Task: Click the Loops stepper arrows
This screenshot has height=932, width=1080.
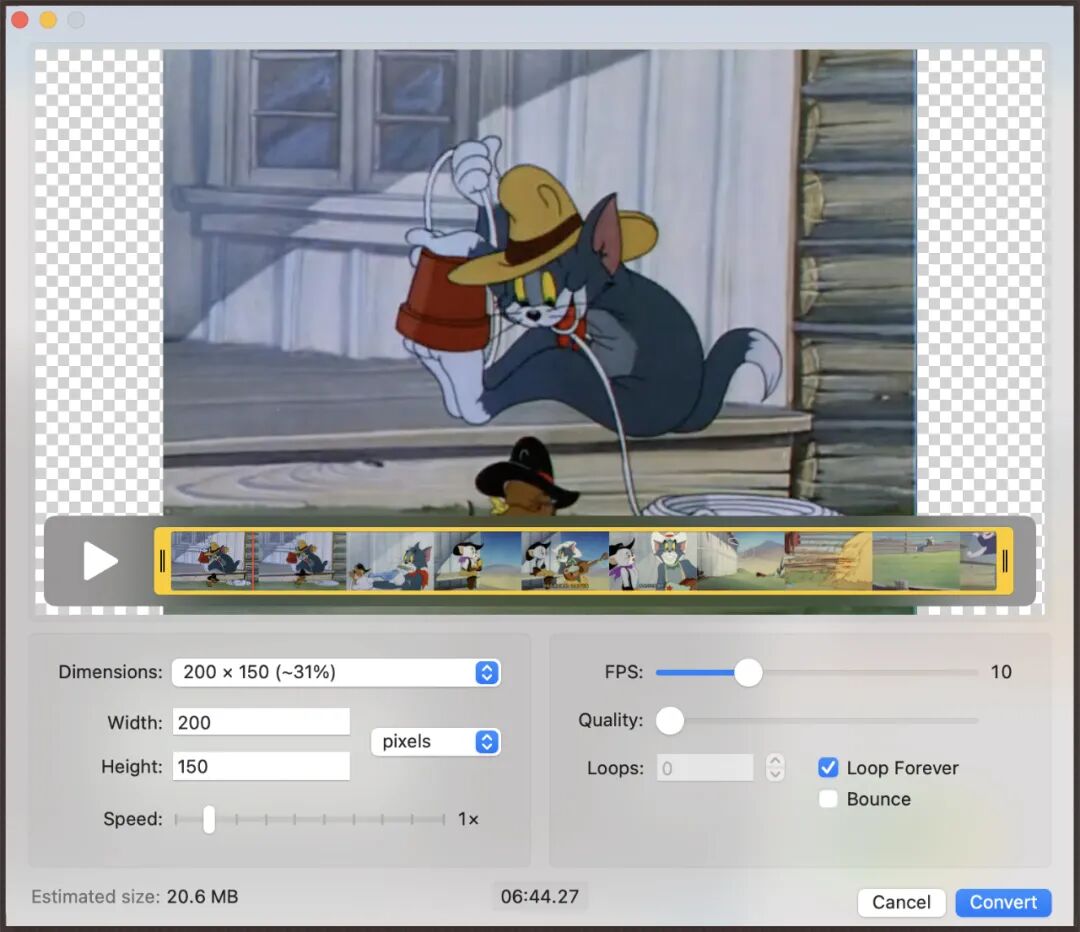Action: [x=775, y=767]
